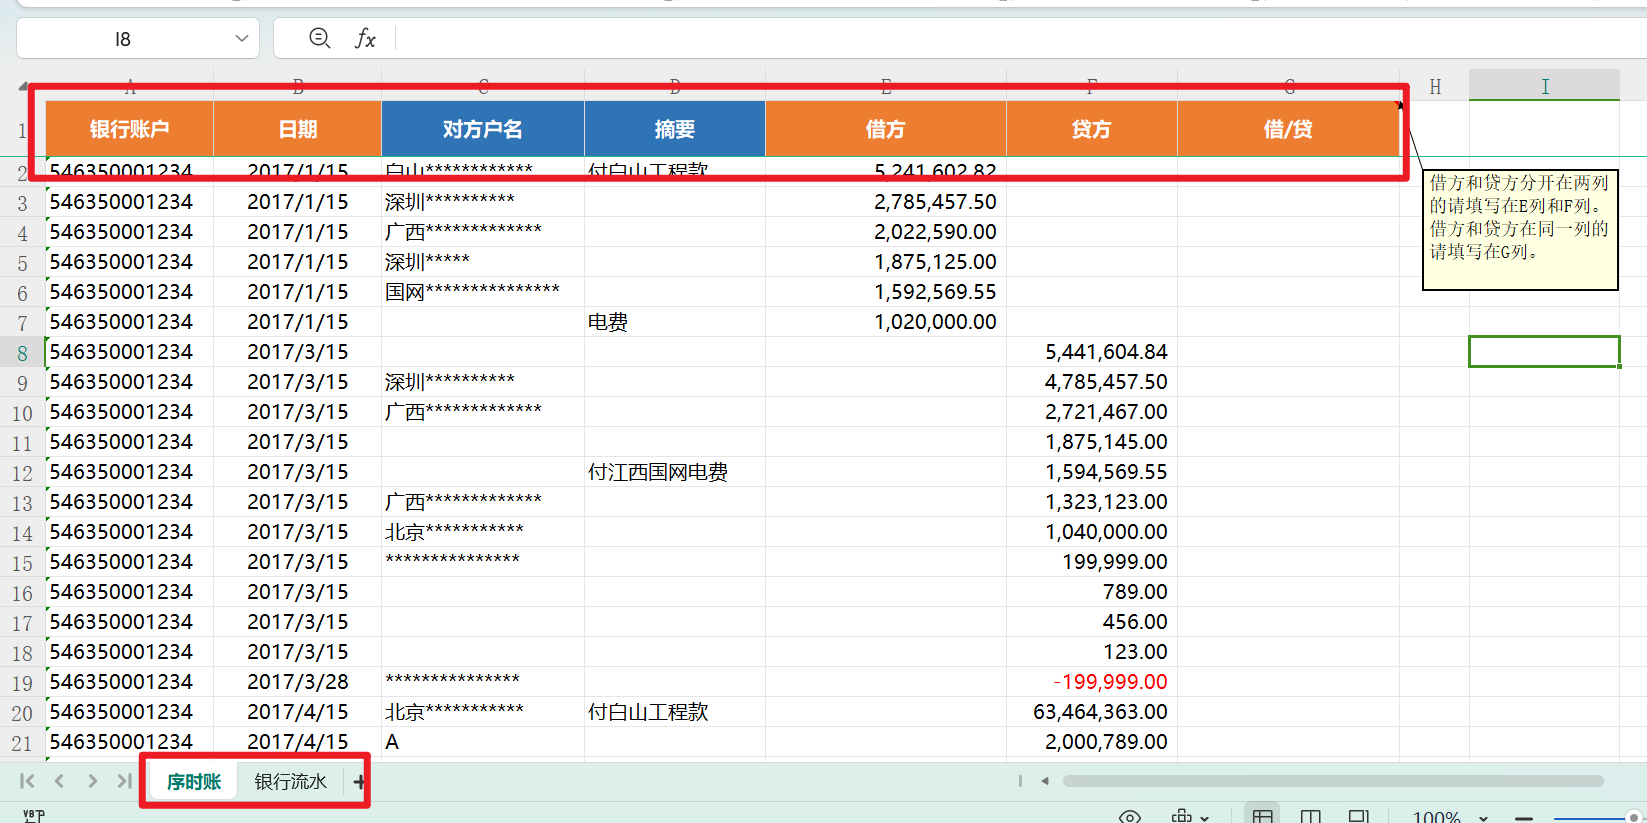The width and height of the screenshot is (1647, 823).
Task: Click the magnifier icon in formula bar
Action: point(320,38)
